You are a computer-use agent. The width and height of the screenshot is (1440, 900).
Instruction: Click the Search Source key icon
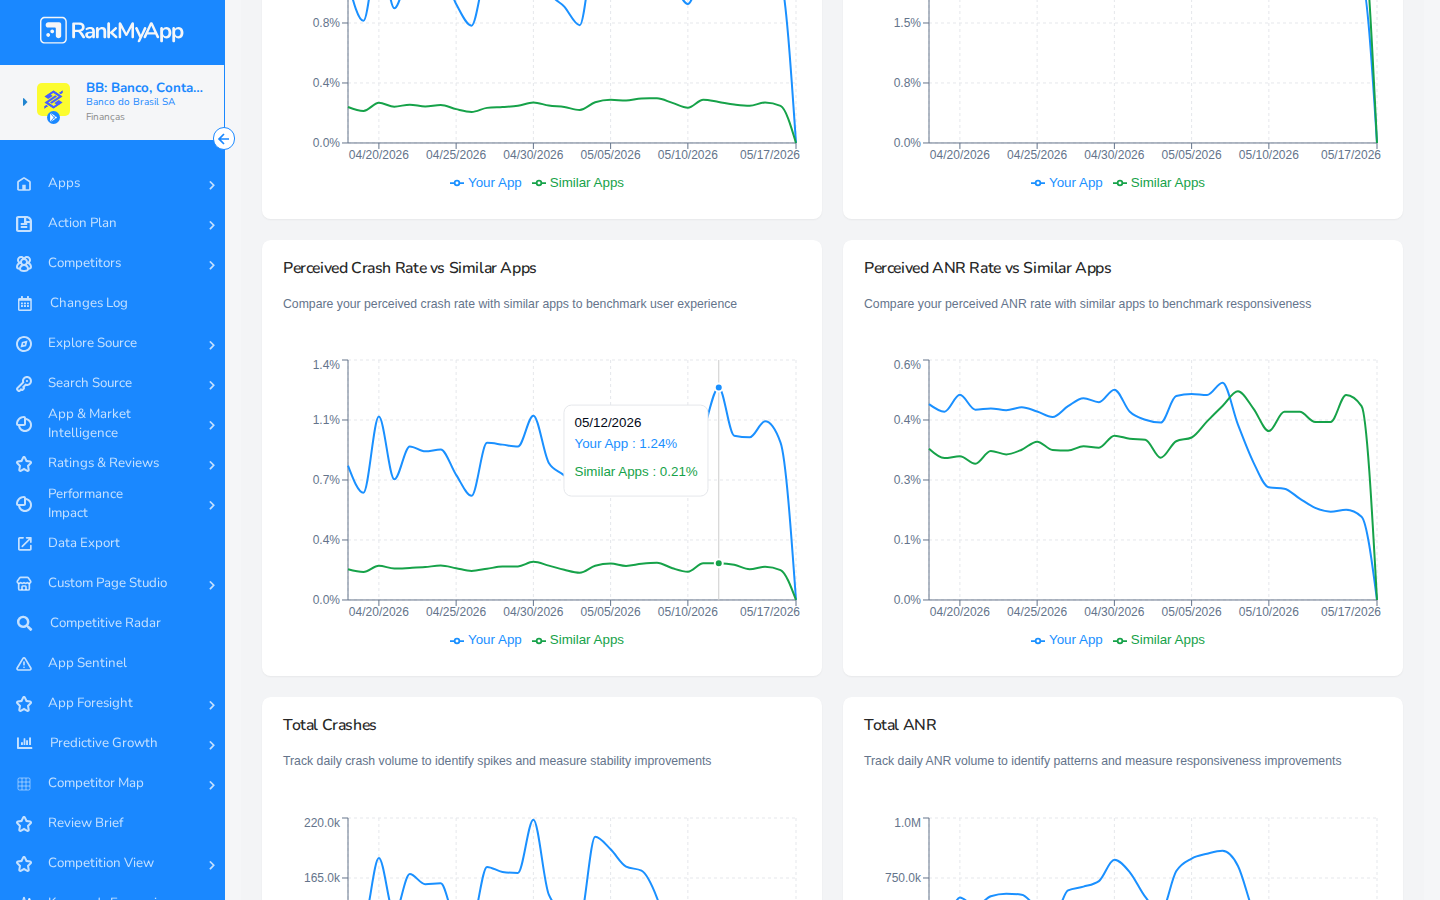click(x=24, y=384)
